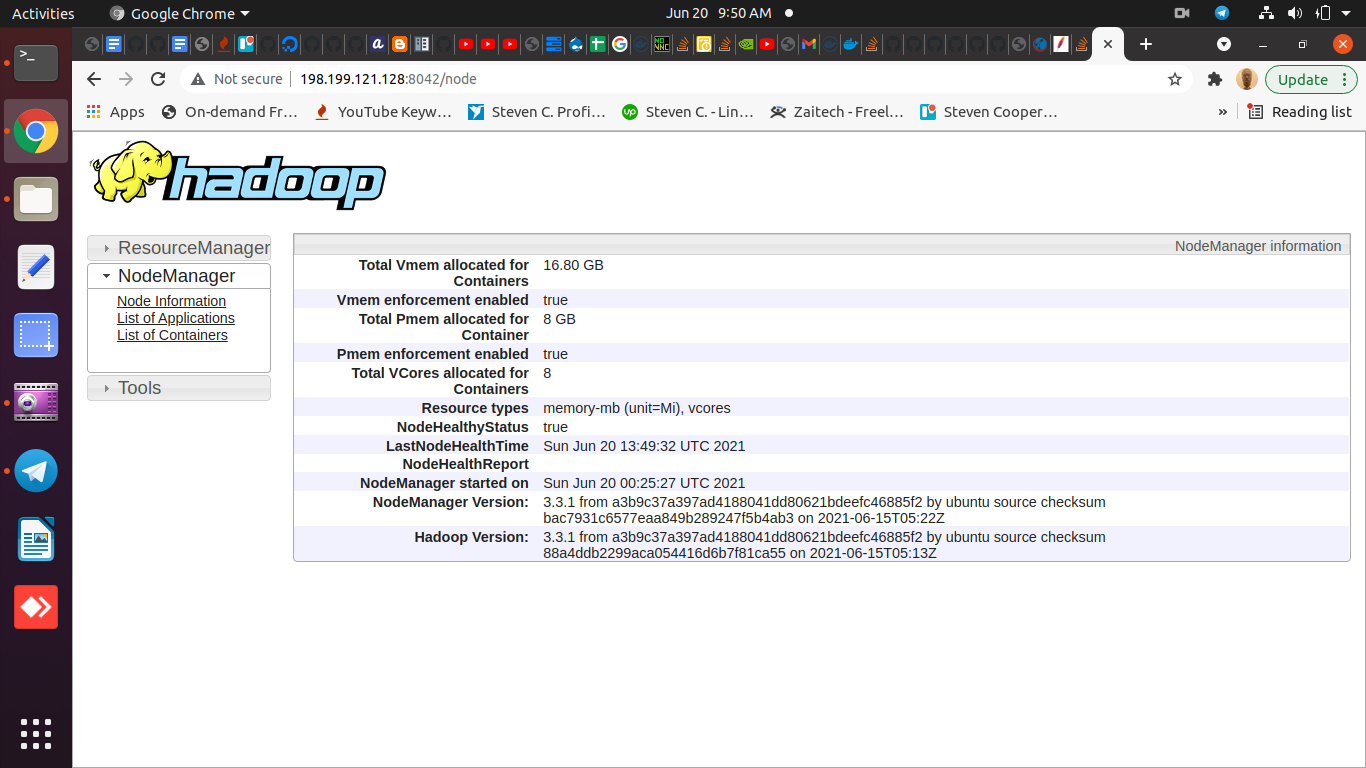Open the List of Applications link
Screen dimensions: 1366x768
(176, 318)
